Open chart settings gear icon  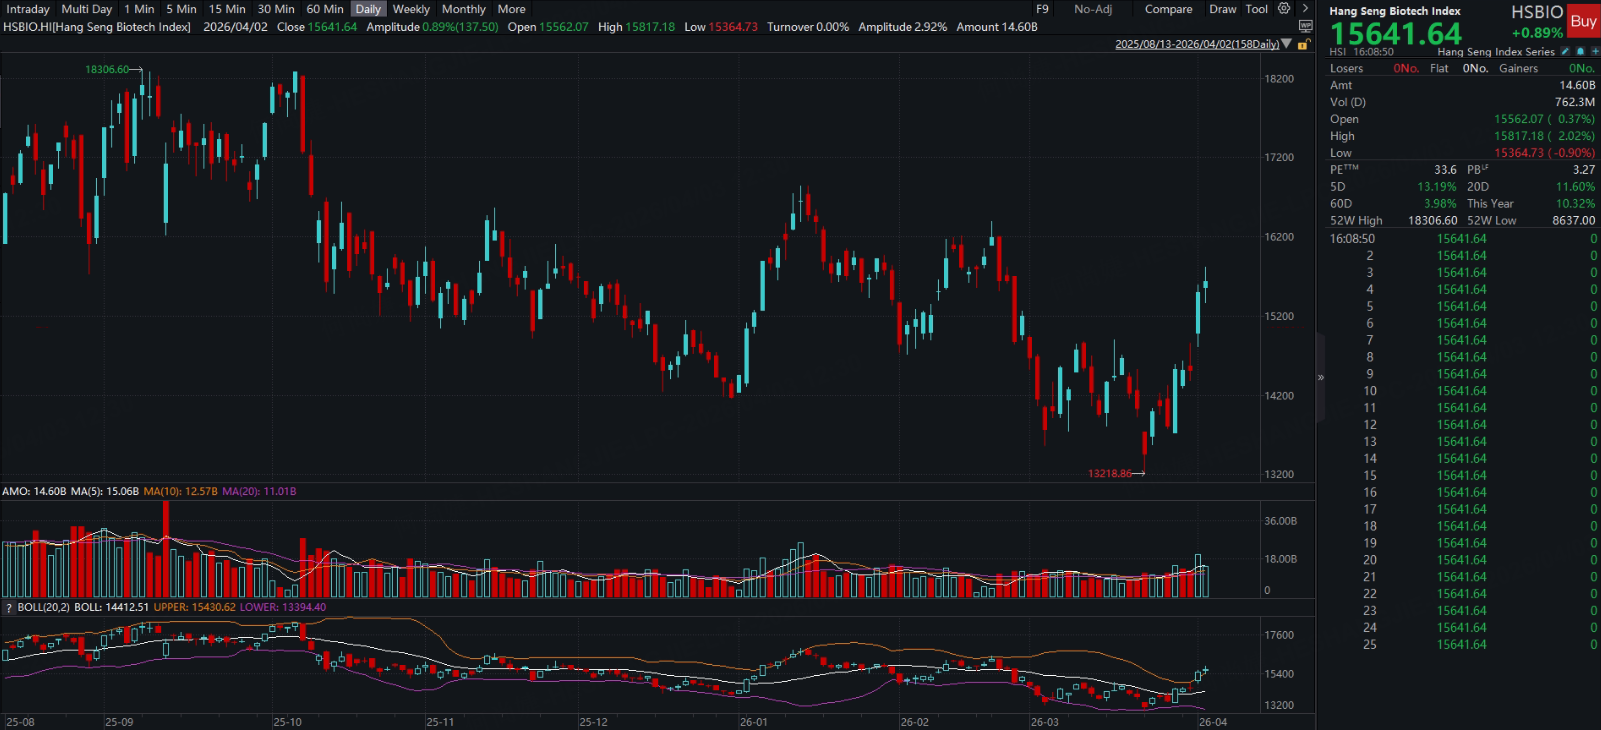click(x=1284, y=9)
